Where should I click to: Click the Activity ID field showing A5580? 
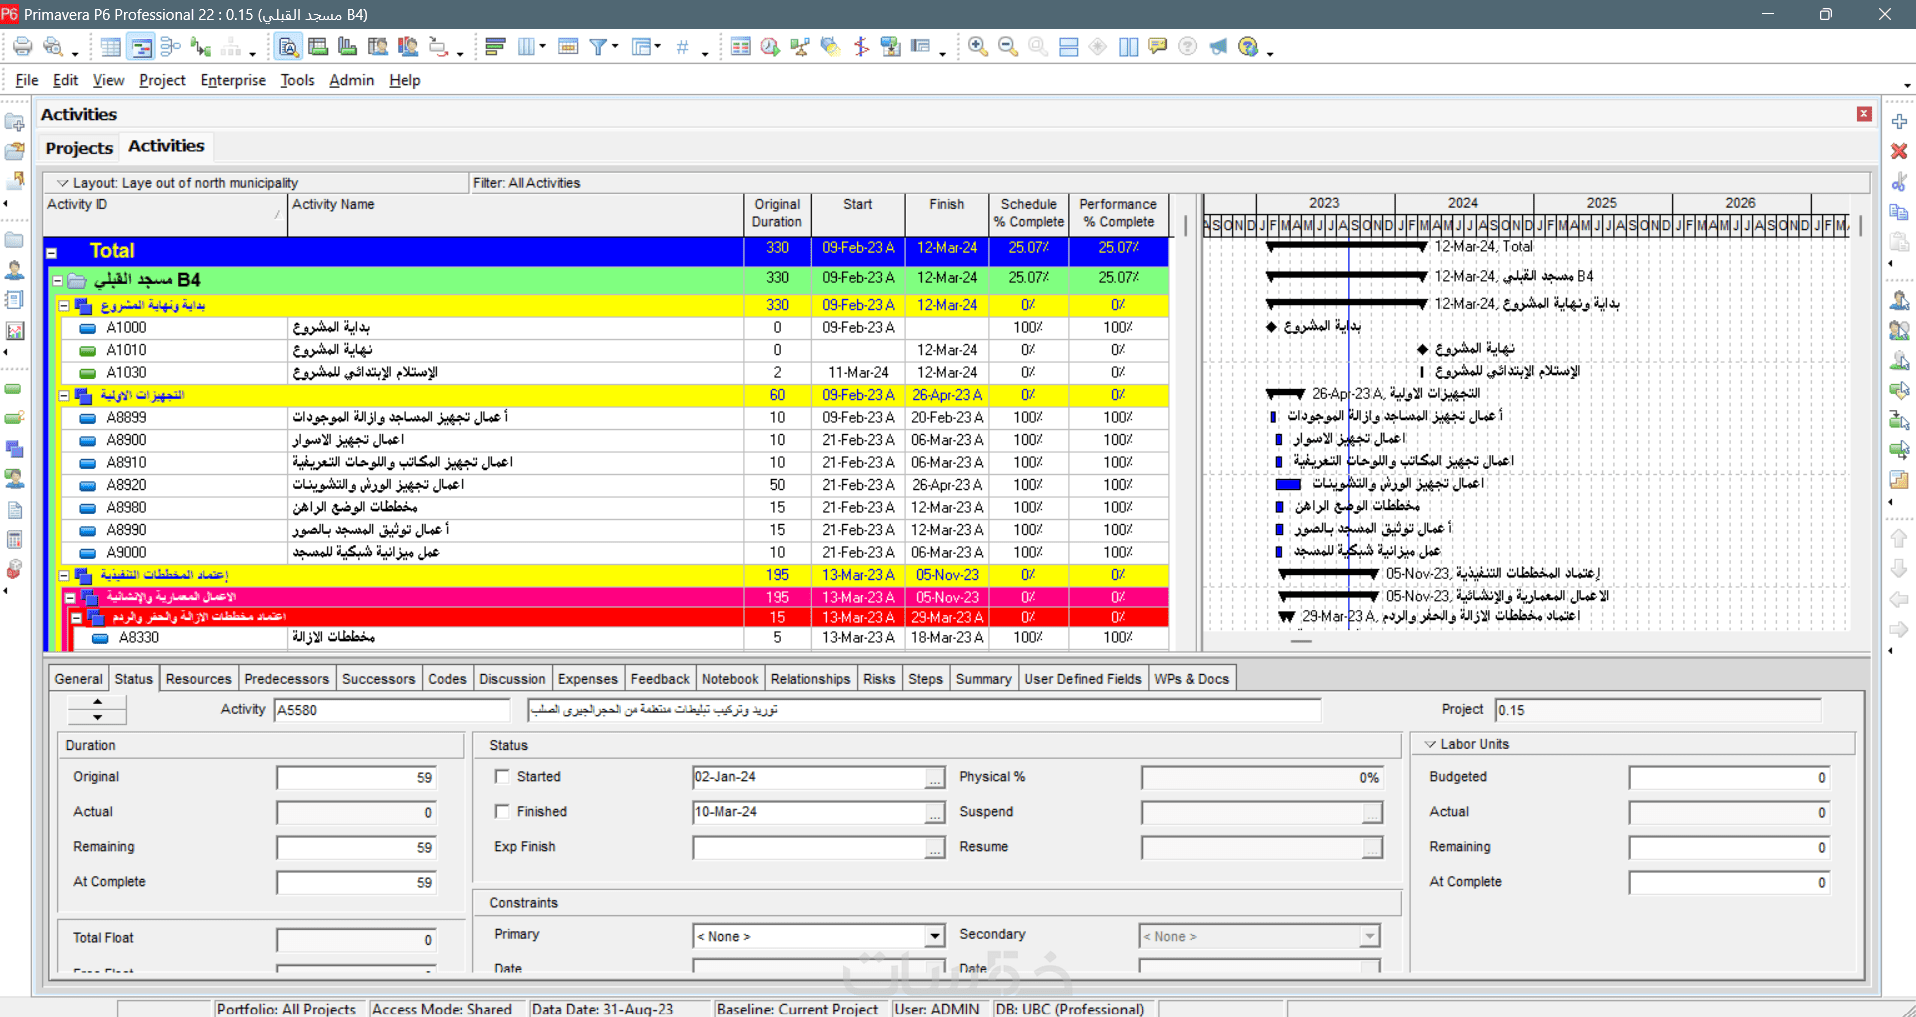coord(392,710)
